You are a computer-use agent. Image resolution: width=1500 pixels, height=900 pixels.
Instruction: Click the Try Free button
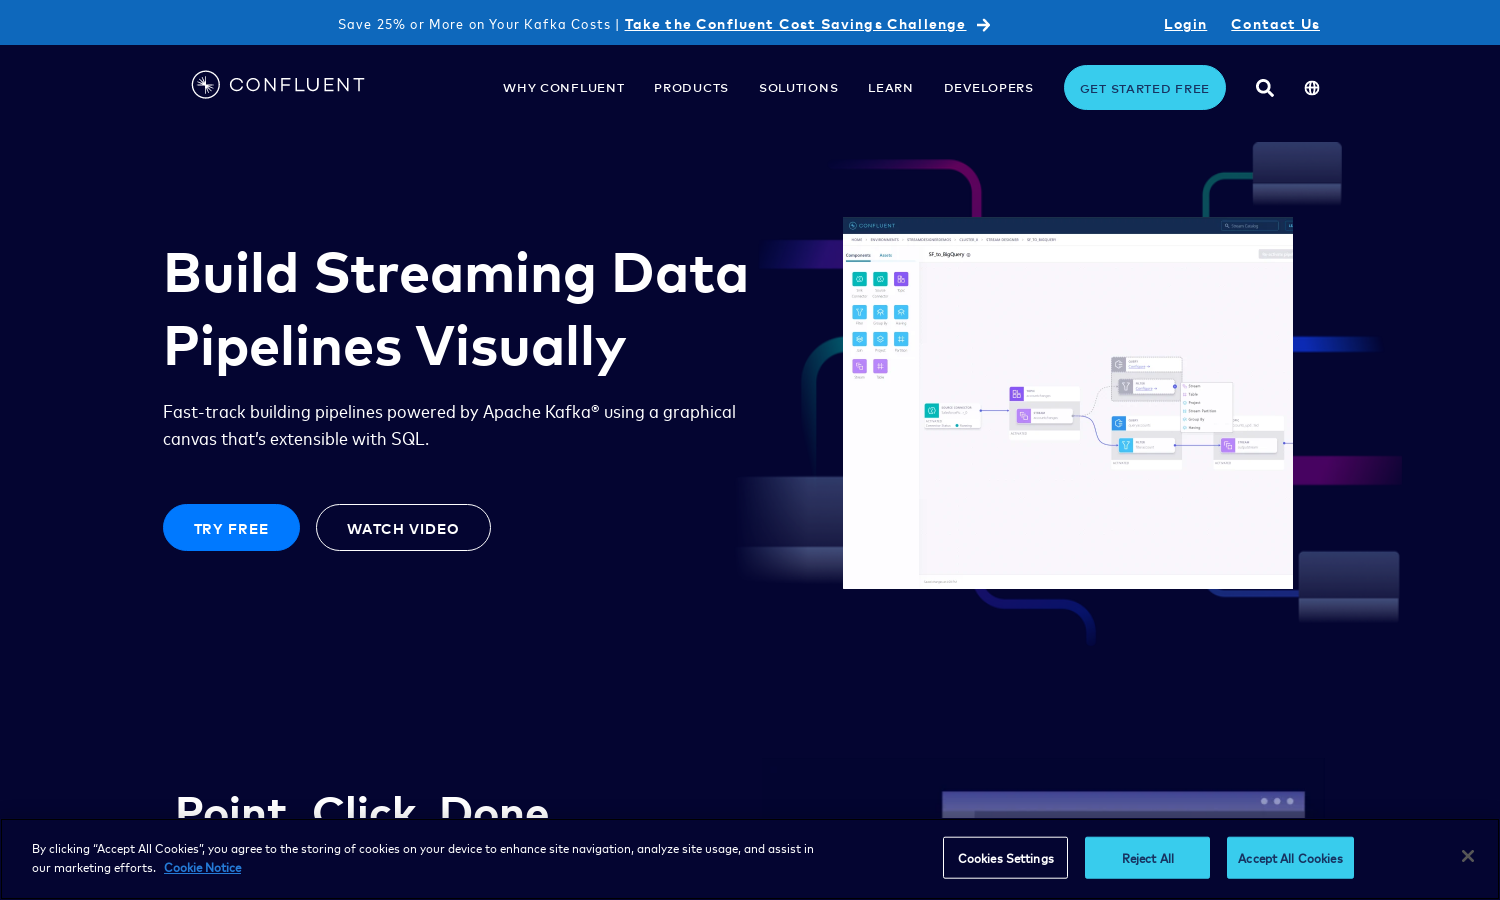click(231, 528)
